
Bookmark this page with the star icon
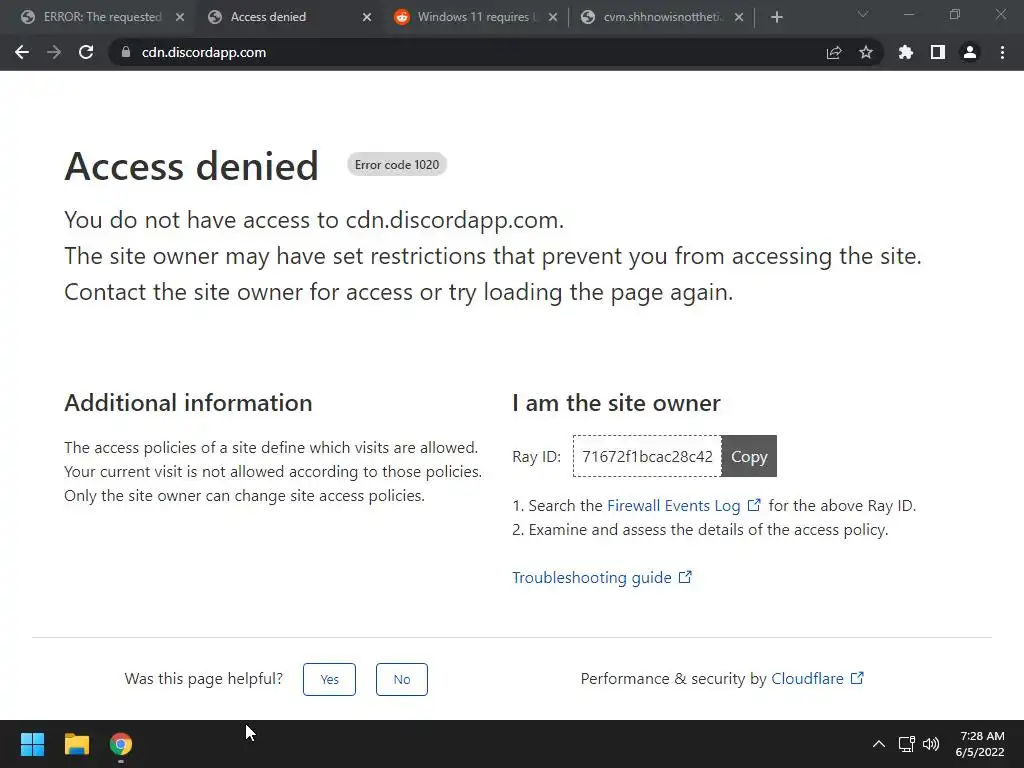click(866, 52)
